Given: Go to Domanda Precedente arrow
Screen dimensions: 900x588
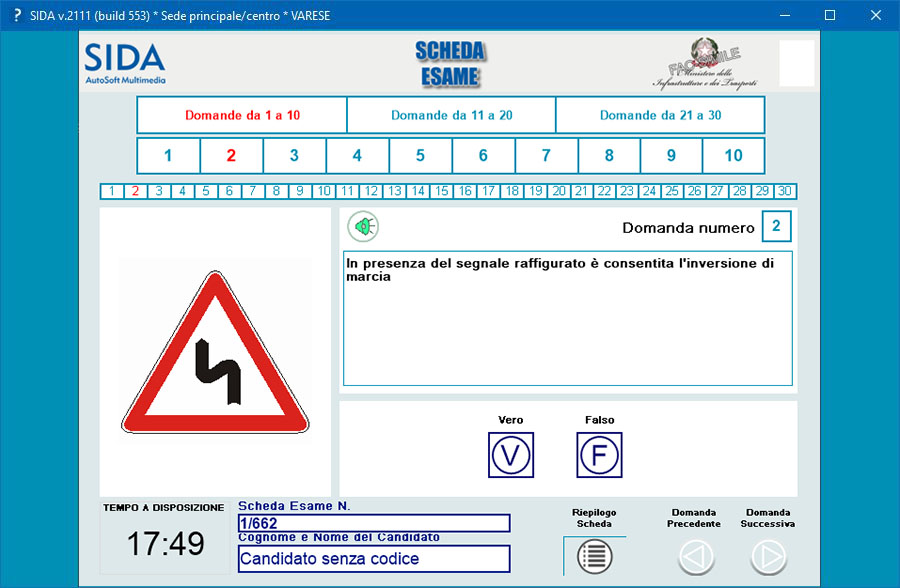Looking at the screenshot, I should click(x=696, y=556).
